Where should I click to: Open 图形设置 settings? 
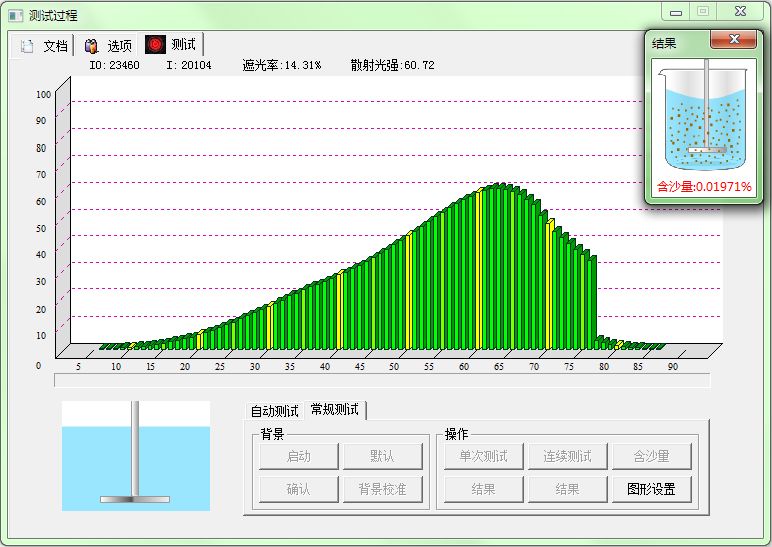651,490
